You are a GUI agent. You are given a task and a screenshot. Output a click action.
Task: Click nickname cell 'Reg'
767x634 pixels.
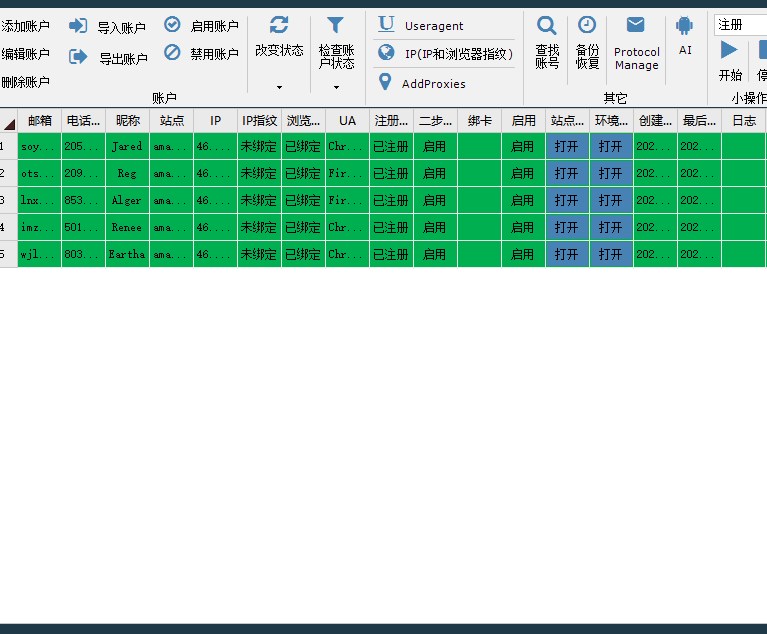click(127, 173)
